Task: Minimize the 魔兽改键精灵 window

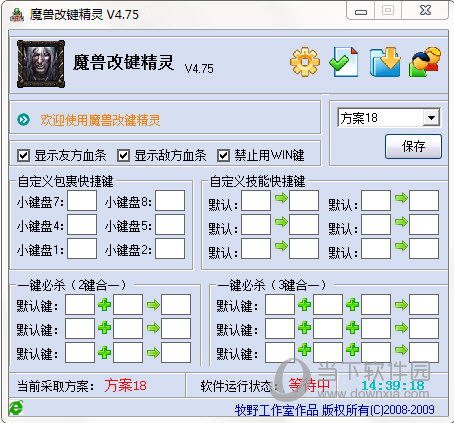Action: (361, 11)
